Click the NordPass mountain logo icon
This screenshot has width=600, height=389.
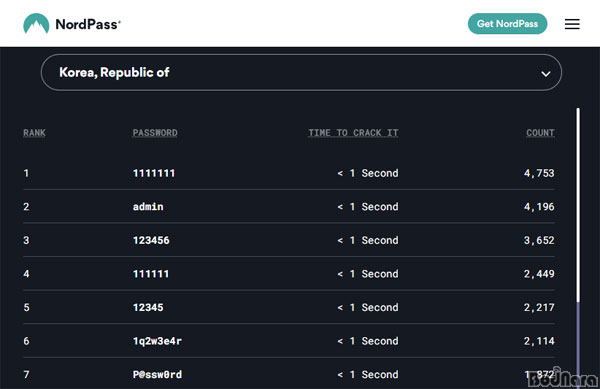[36, 24]
